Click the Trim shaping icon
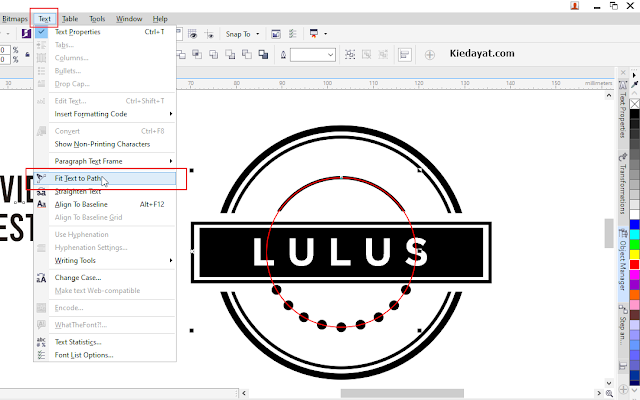The width and height of the screenshot is (640, 400). (180, 54)
